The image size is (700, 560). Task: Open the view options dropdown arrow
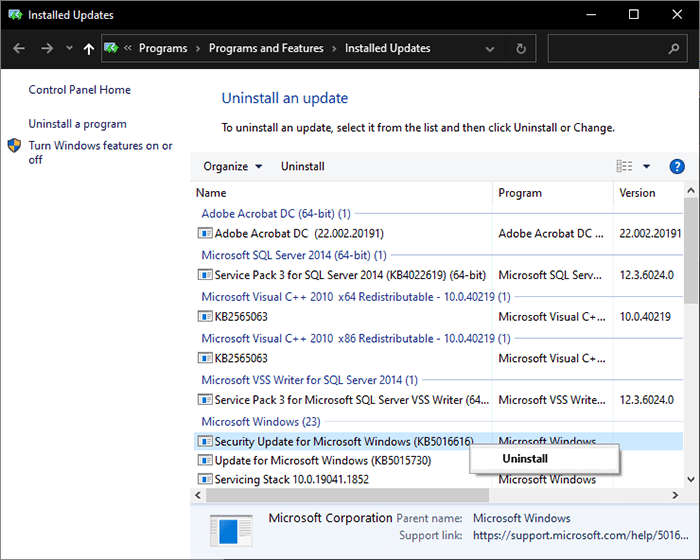tap(646, 167)
